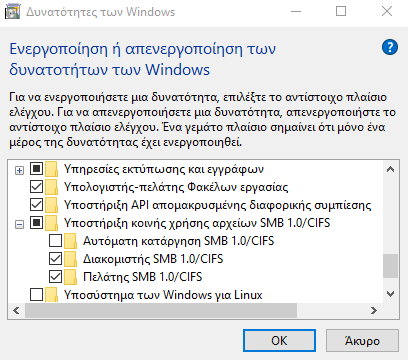Enable the Υποσύστημα των Windows για Linux checkbox

(36, 295)
